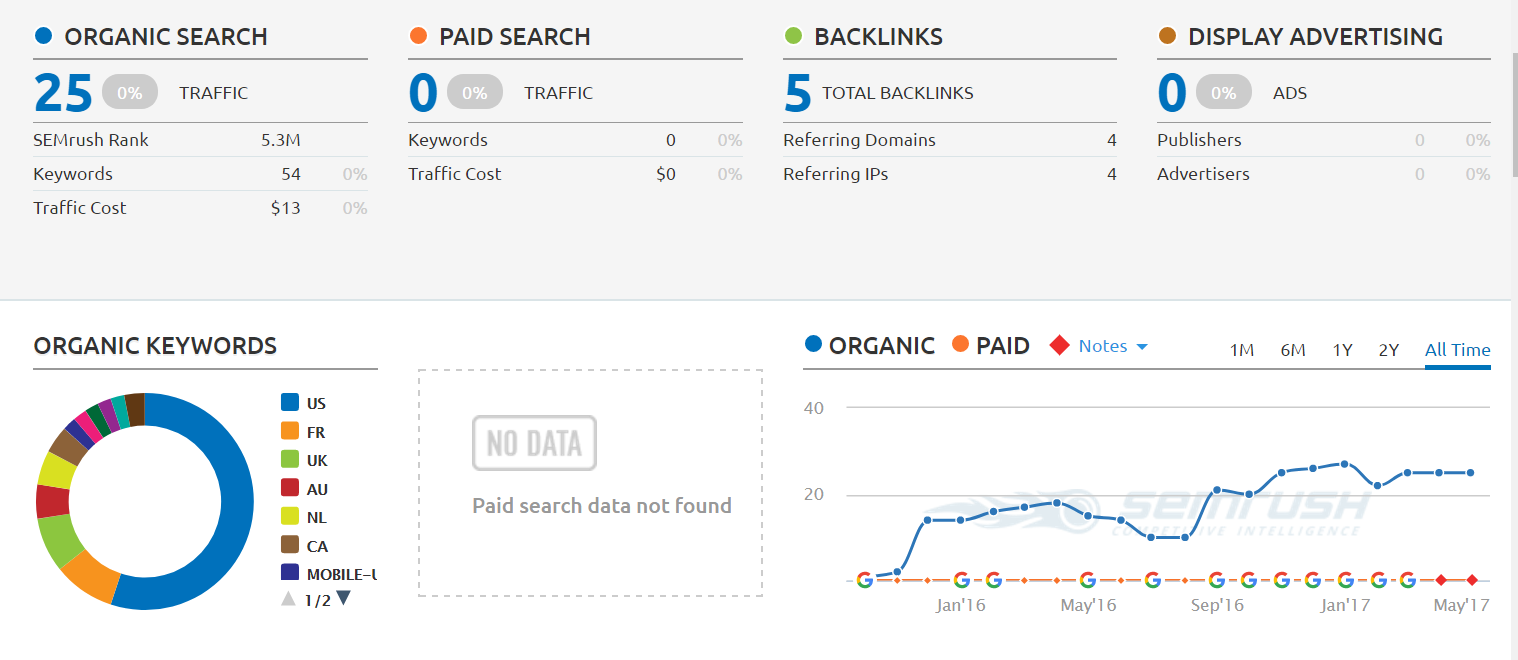Switch chart range to 6M
Viewport: 1518px width, 660px height.
point(1293,350)
